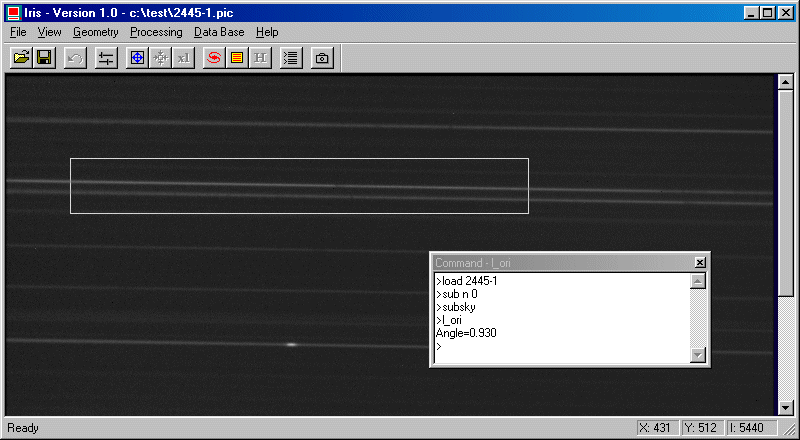Click the grayed x1 zoom icon
800x440 pixels.
coord(184,58)
